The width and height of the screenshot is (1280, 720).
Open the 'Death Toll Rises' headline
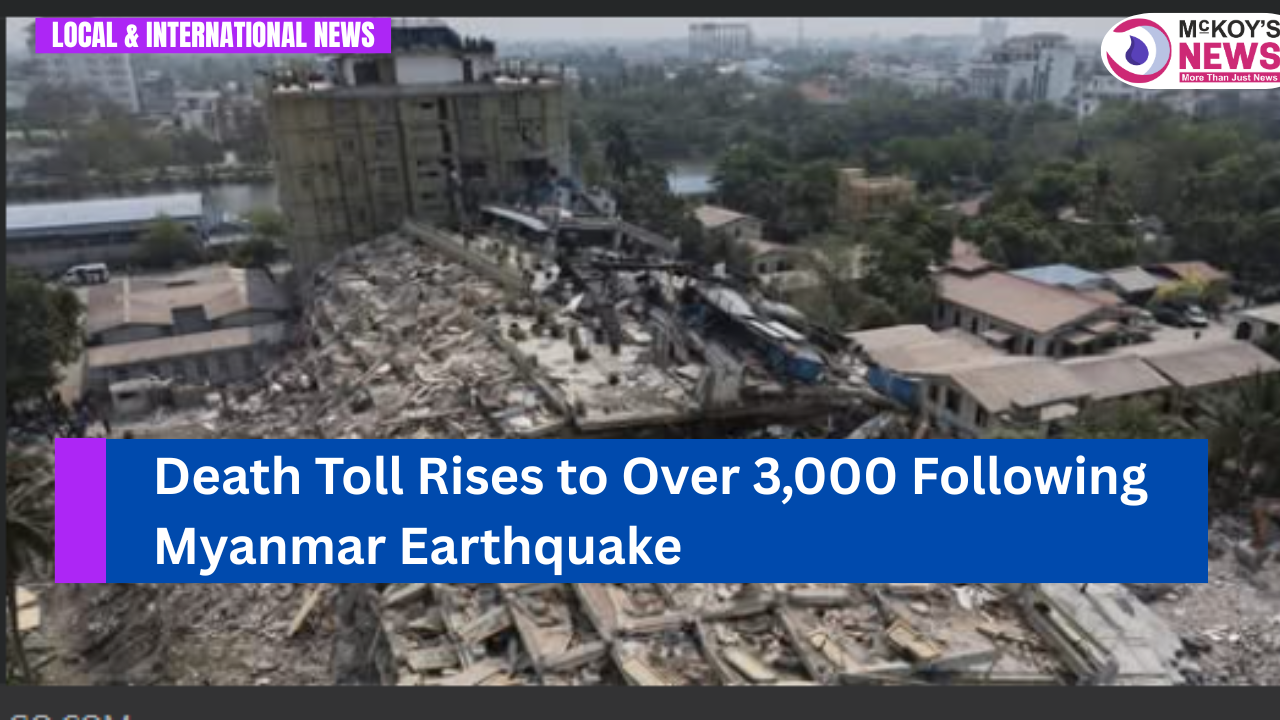click(650, 511)
